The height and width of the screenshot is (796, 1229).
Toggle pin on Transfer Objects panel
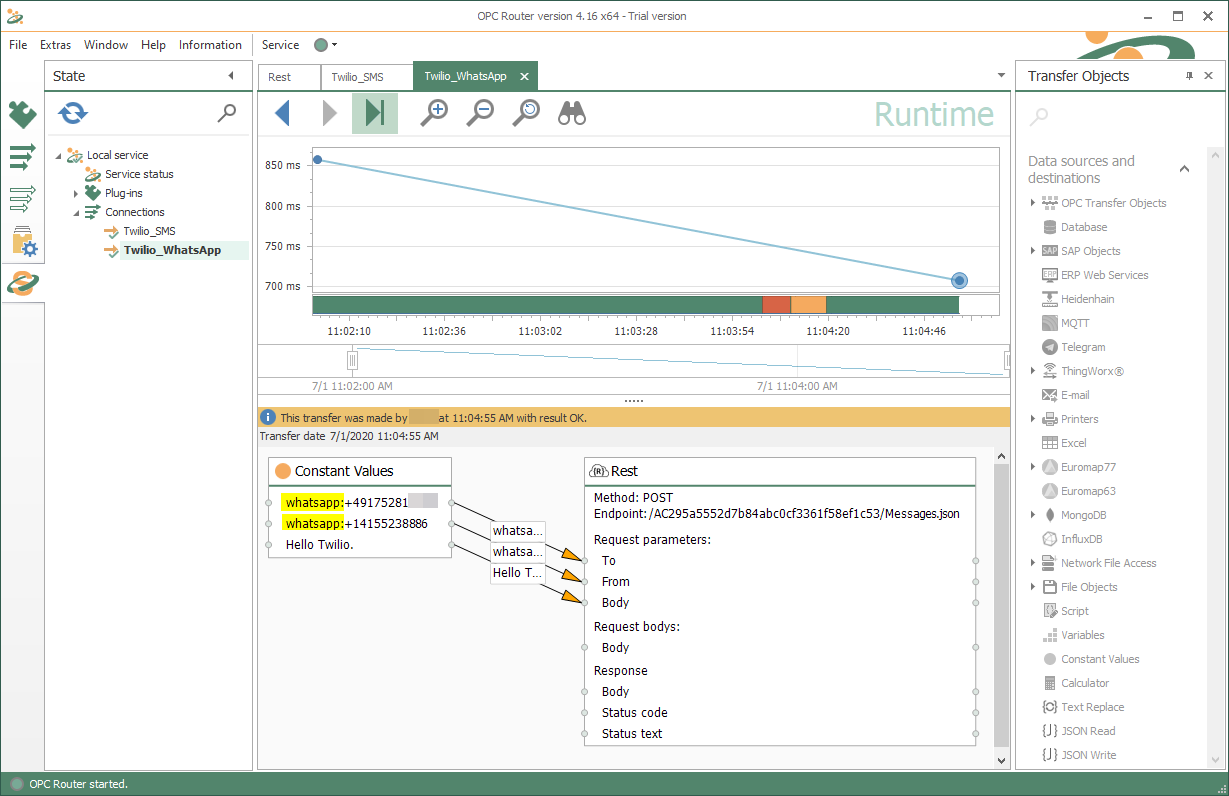click(1189, 76)
